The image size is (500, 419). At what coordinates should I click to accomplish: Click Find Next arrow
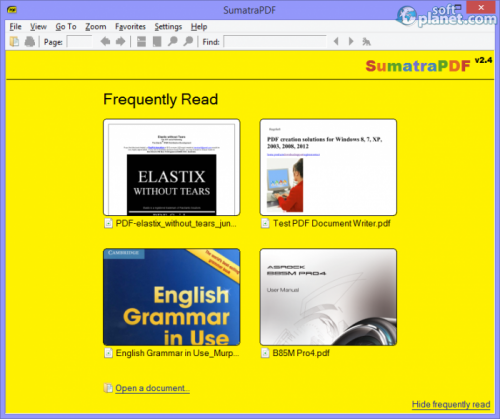click(x=351, y=41)
